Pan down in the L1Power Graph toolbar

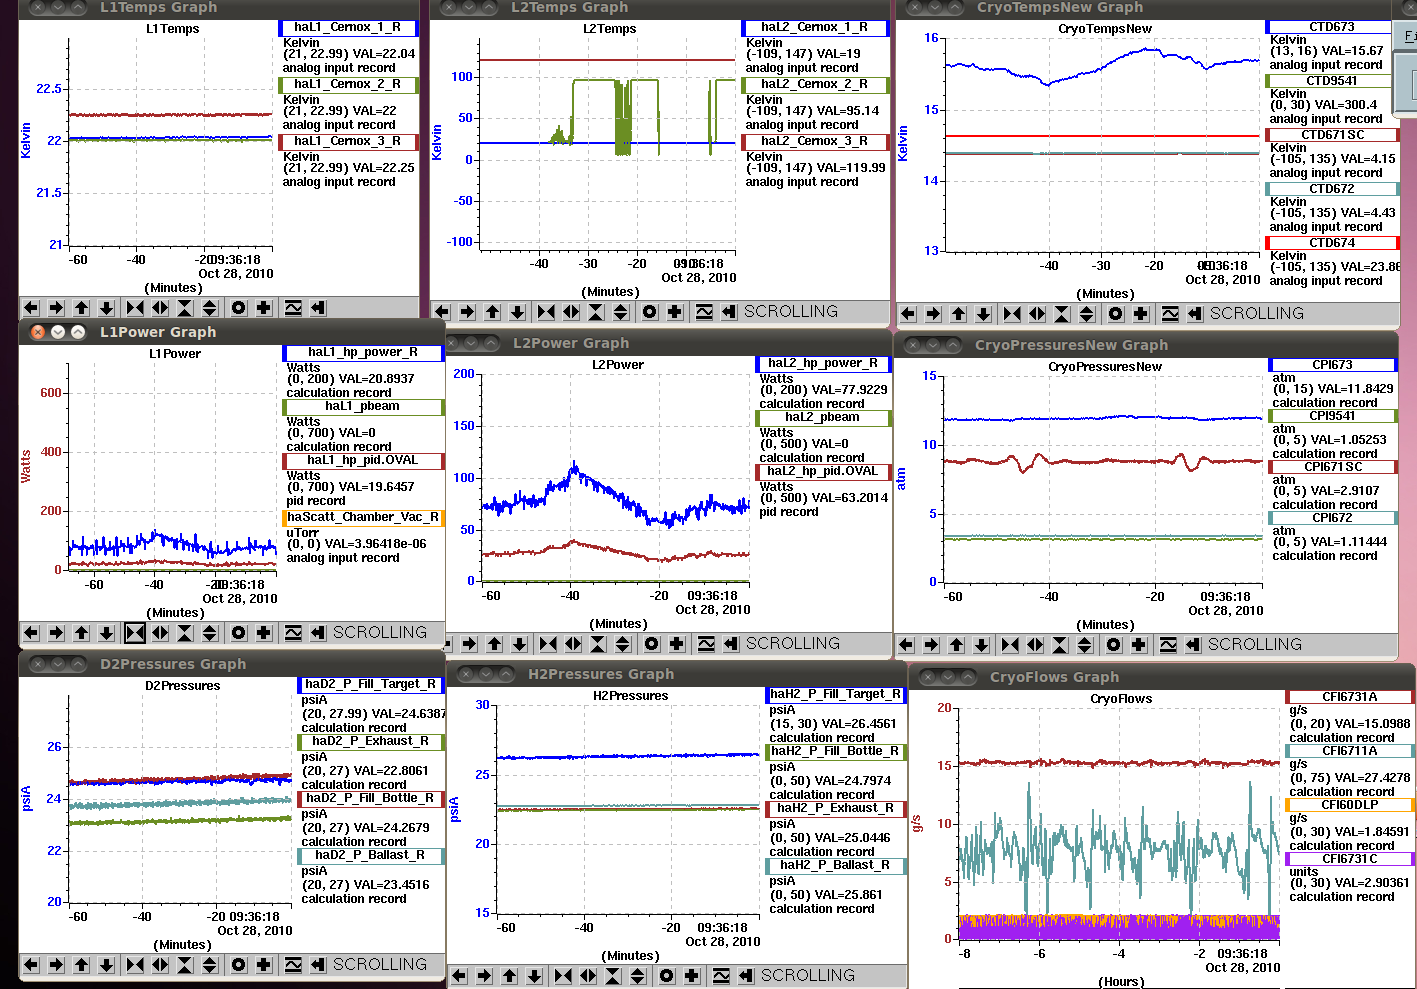pos(106,633)
